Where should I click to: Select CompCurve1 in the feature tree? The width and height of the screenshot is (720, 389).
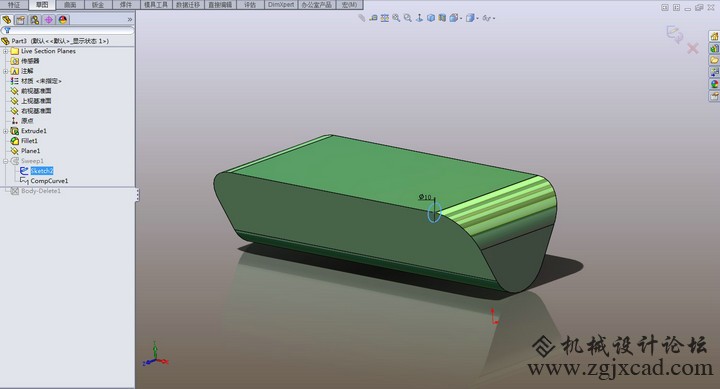(x=49, y=181)
